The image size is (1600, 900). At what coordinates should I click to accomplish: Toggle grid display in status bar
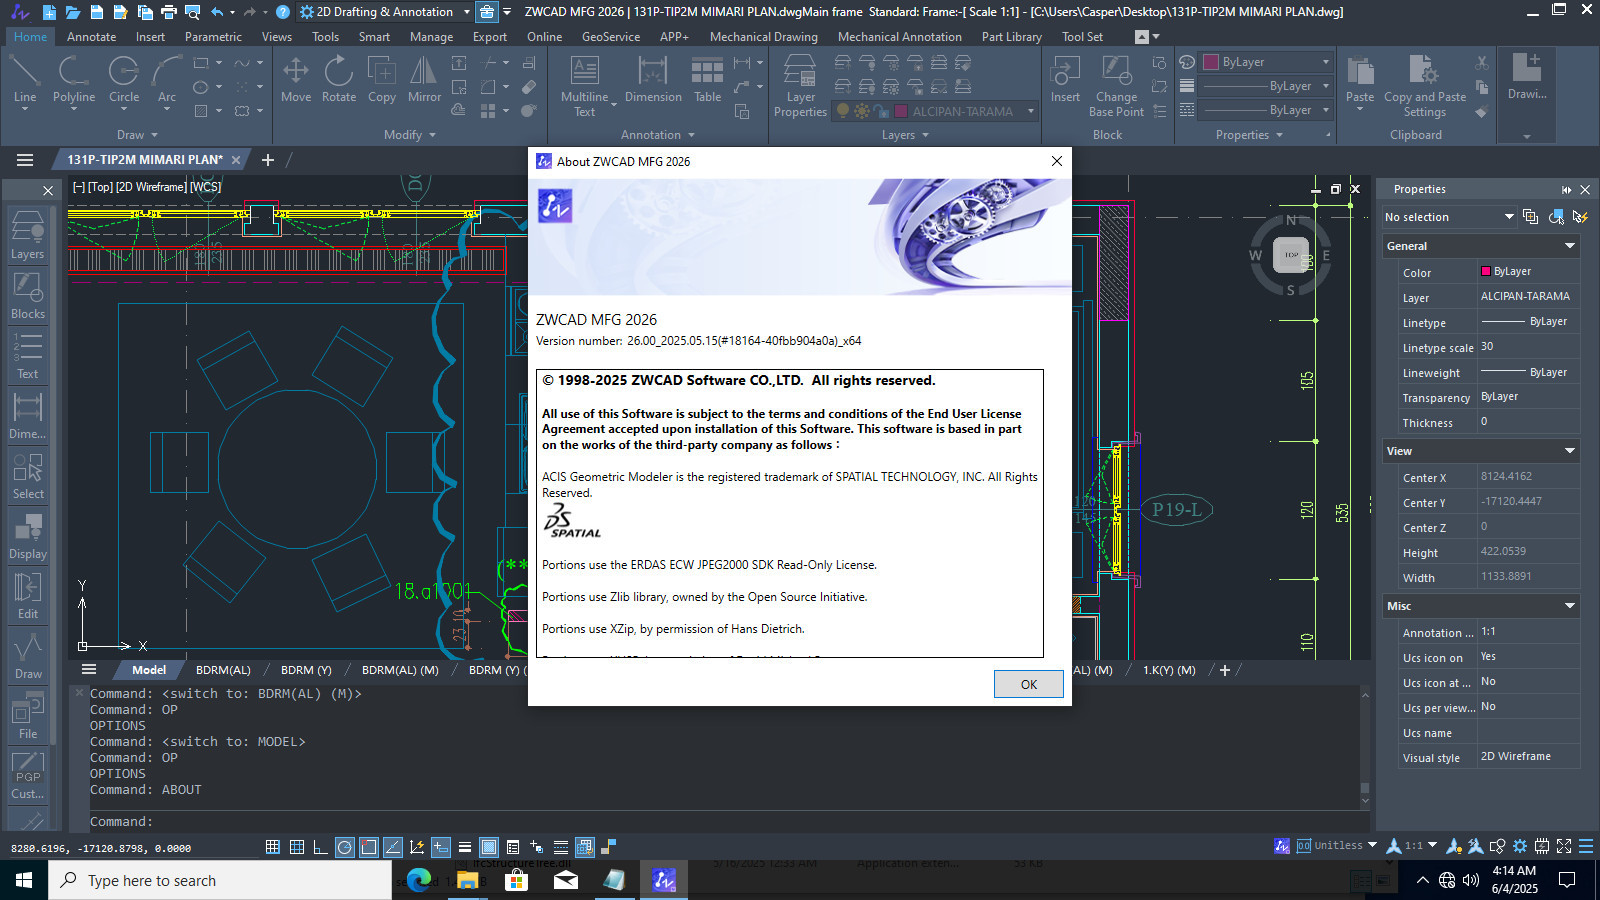click(x=272, y=847)
